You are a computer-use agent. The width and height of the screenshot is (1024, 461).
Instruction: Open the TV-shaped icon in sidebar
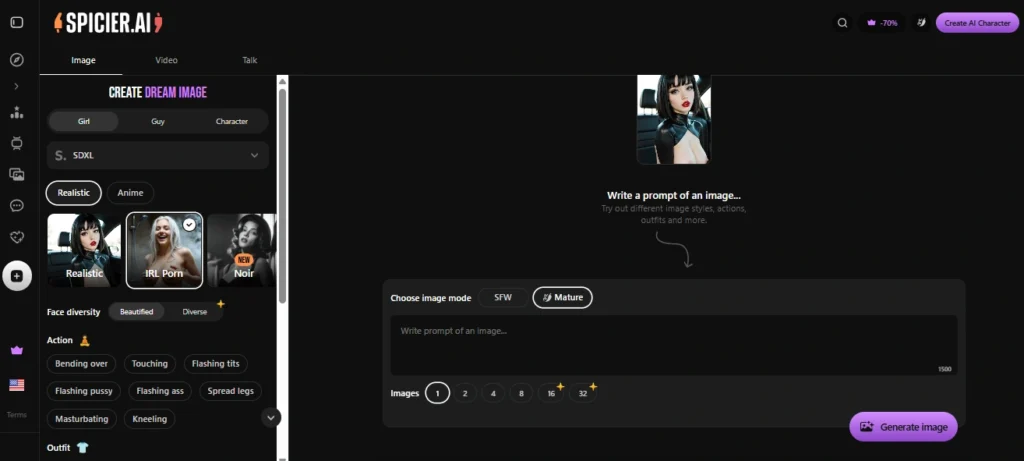17,144
